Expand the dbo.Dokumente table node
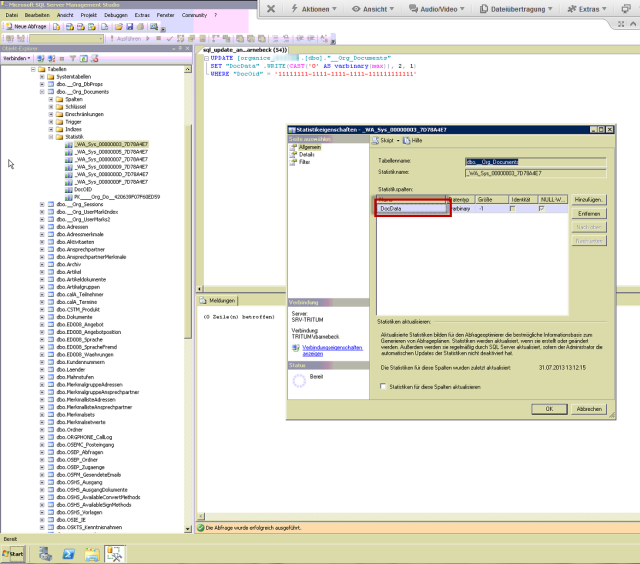 (42, 317)
